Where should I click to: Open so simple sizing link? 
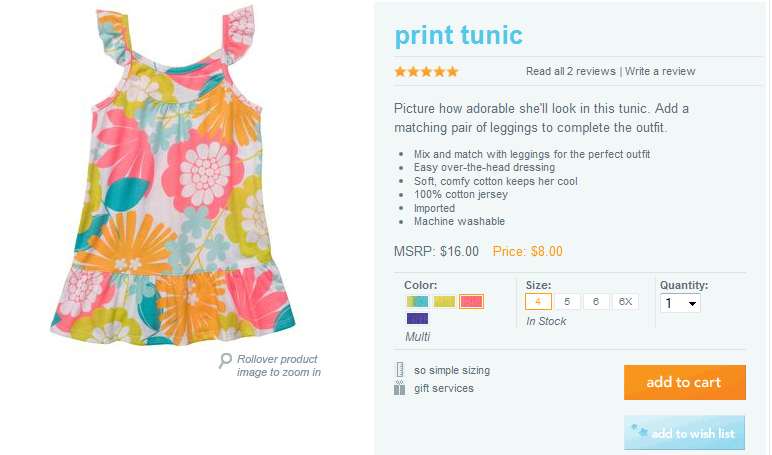(452, 370)
